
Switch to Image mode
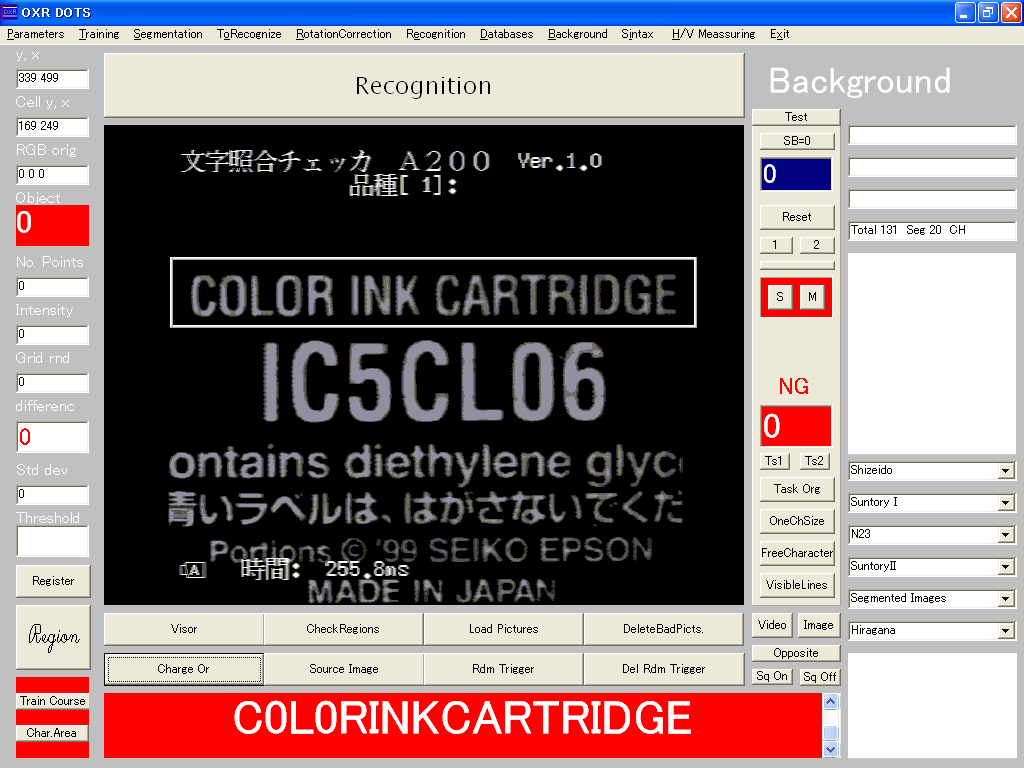(x=818, y=625)
